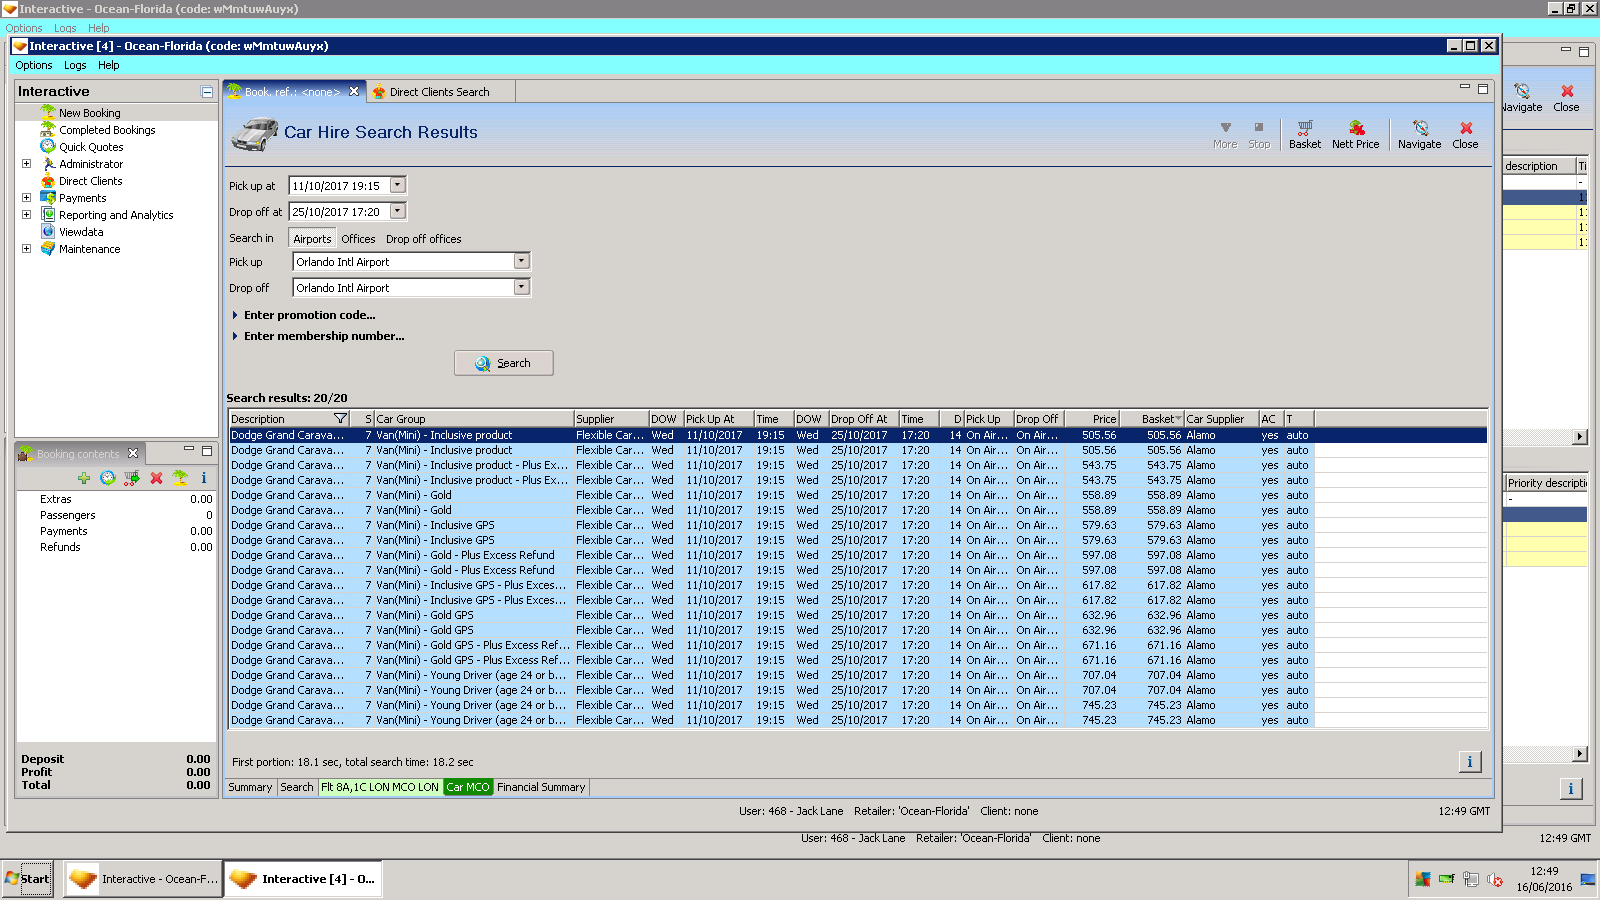This screenshot has width=1600, height=900.
Task: Click blue info icon in Booking contents
Action: pos(204,478)
